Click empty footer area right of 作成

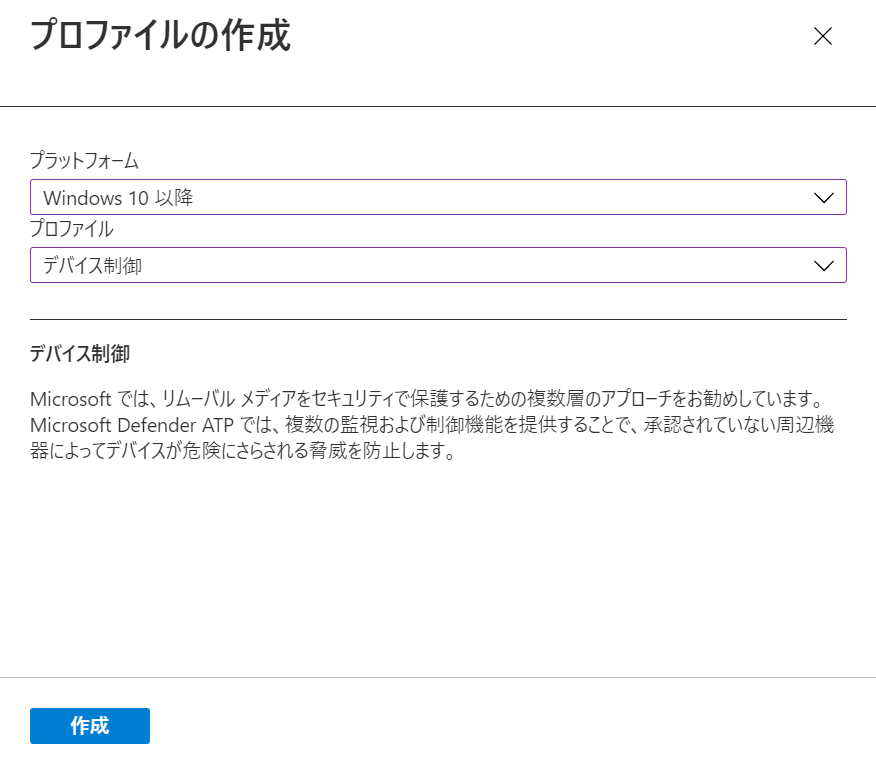click(503, 725)
